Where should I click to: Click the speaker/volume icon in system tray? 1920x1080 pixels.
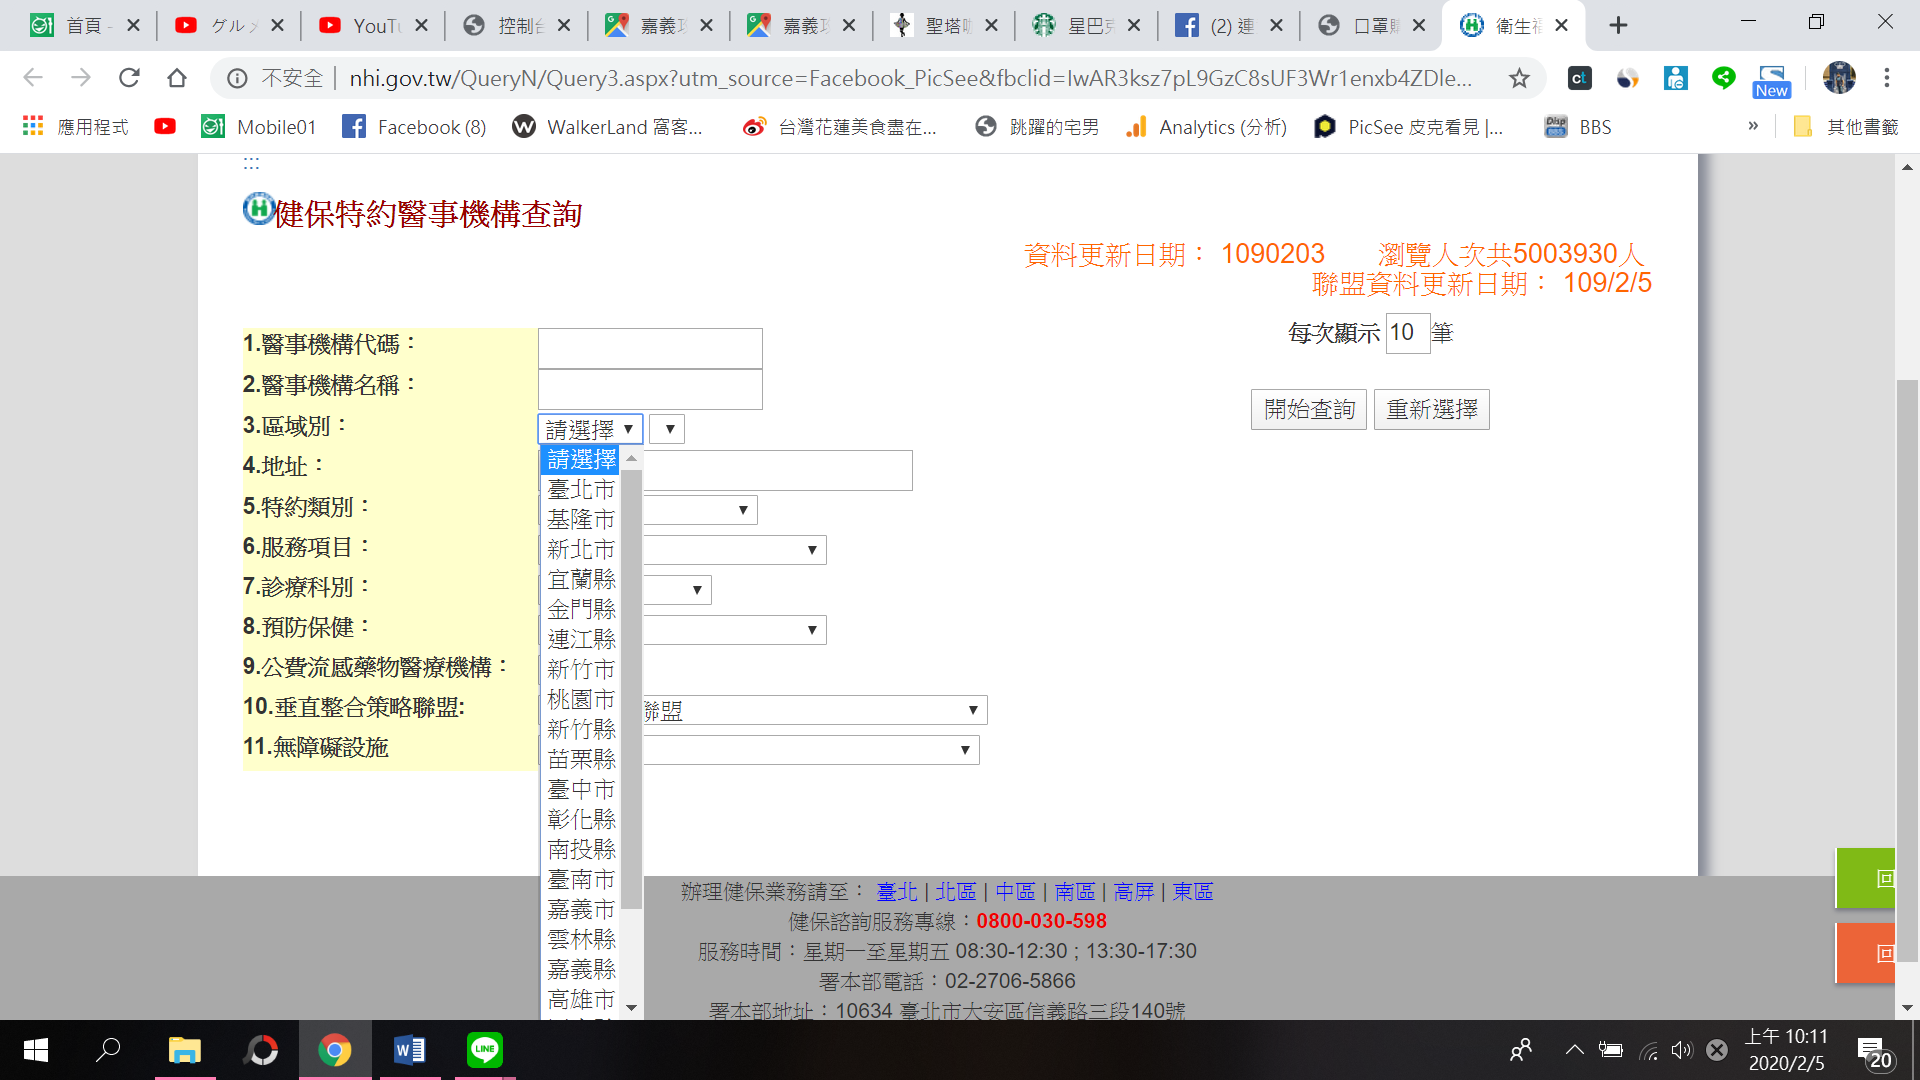coord(1683,1051)
